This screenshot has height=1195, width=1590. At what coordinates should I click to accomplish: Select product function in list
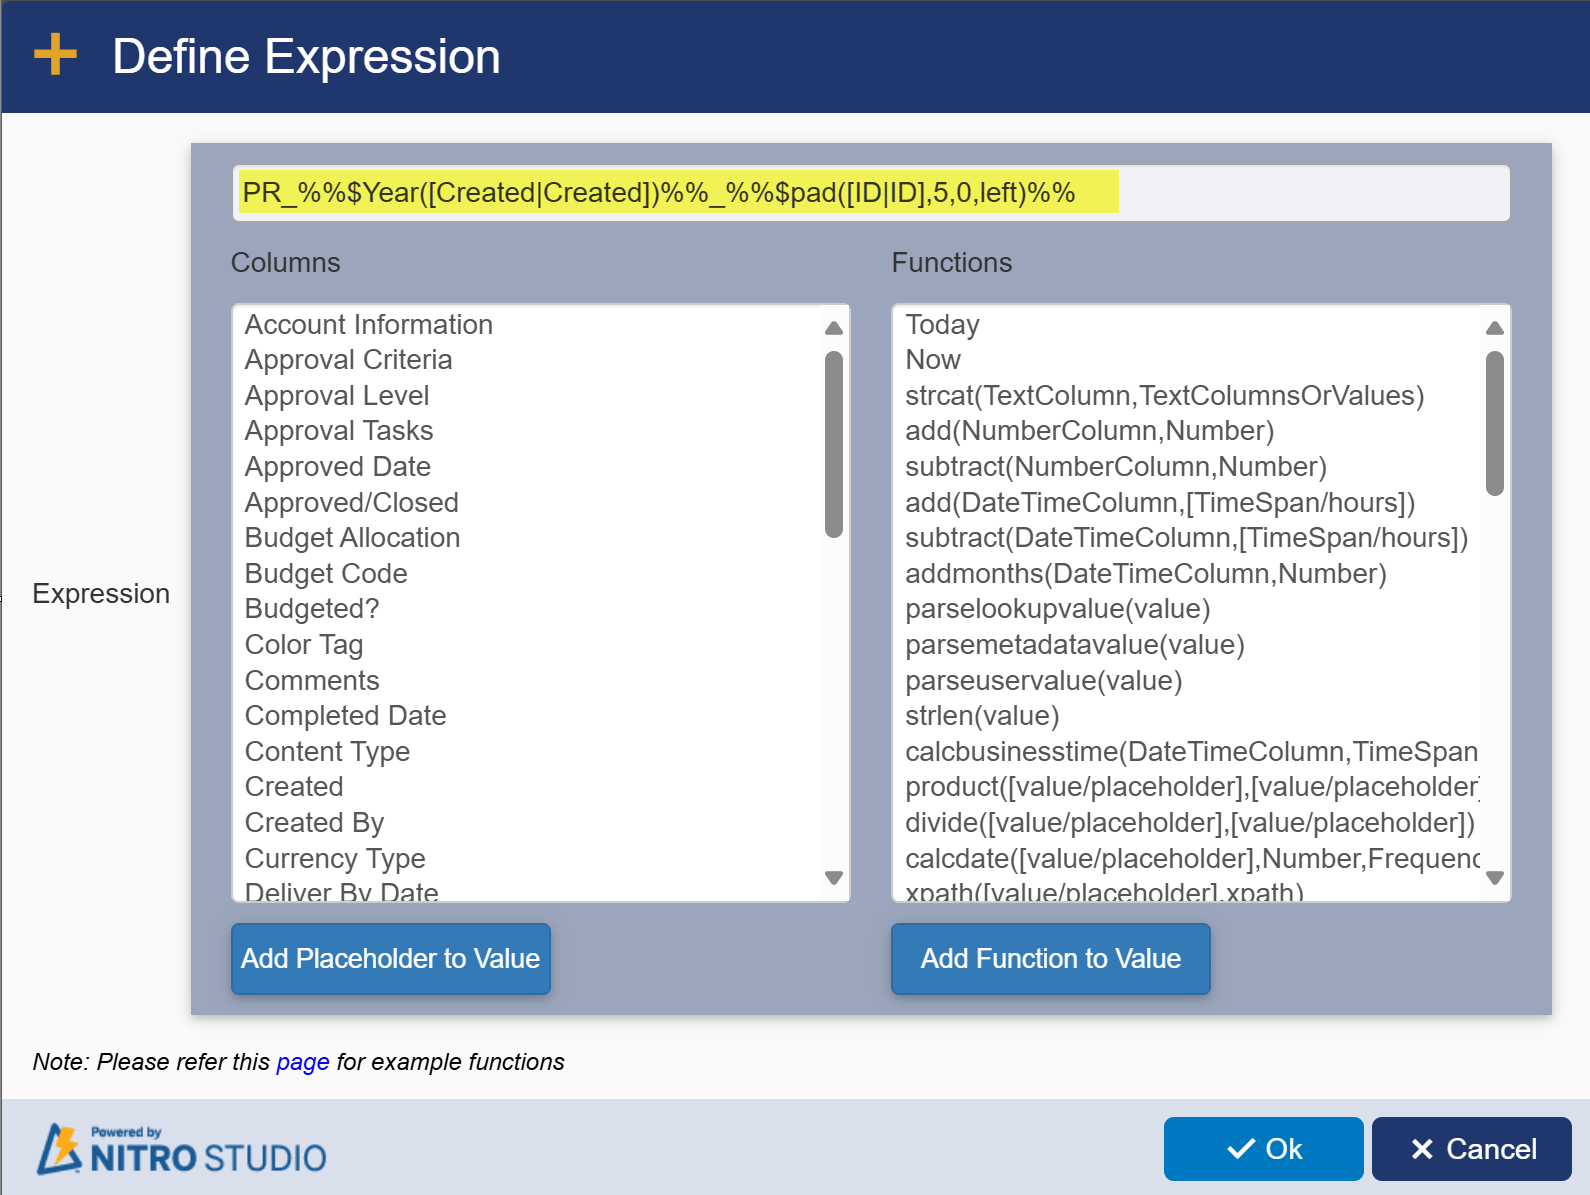coord(1192,787)
